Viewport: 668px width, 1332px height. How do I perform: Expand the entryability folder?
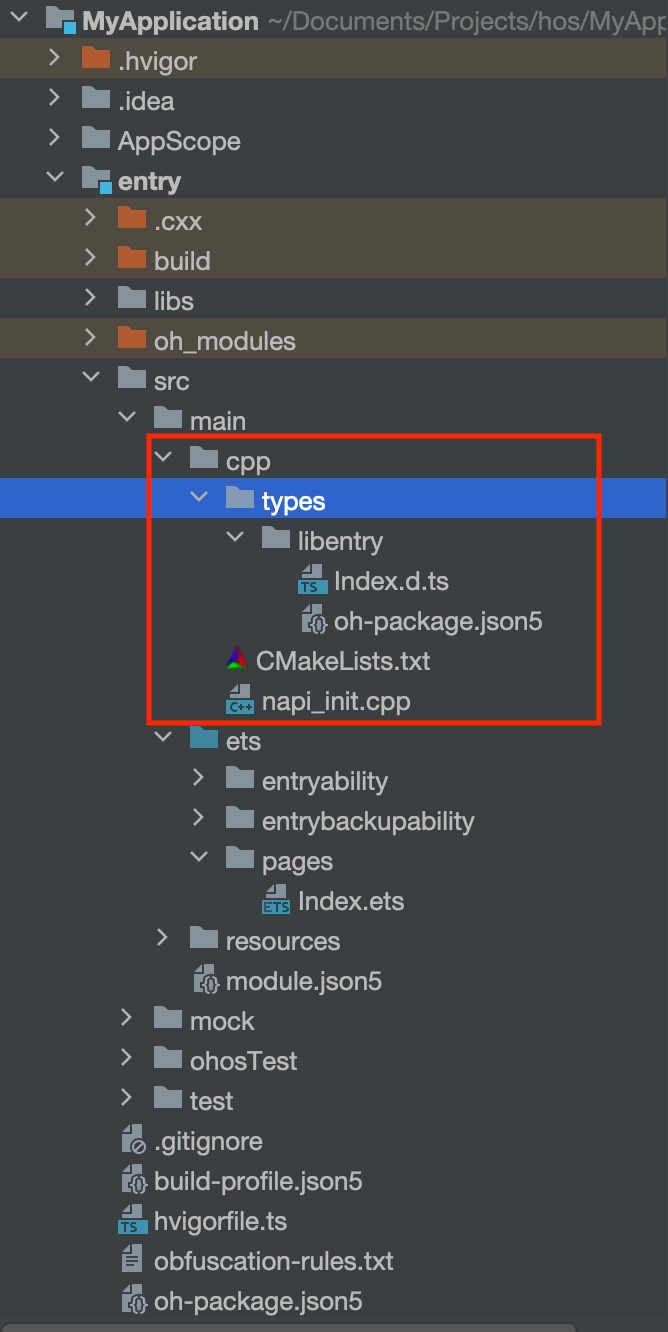click(199, 779)
